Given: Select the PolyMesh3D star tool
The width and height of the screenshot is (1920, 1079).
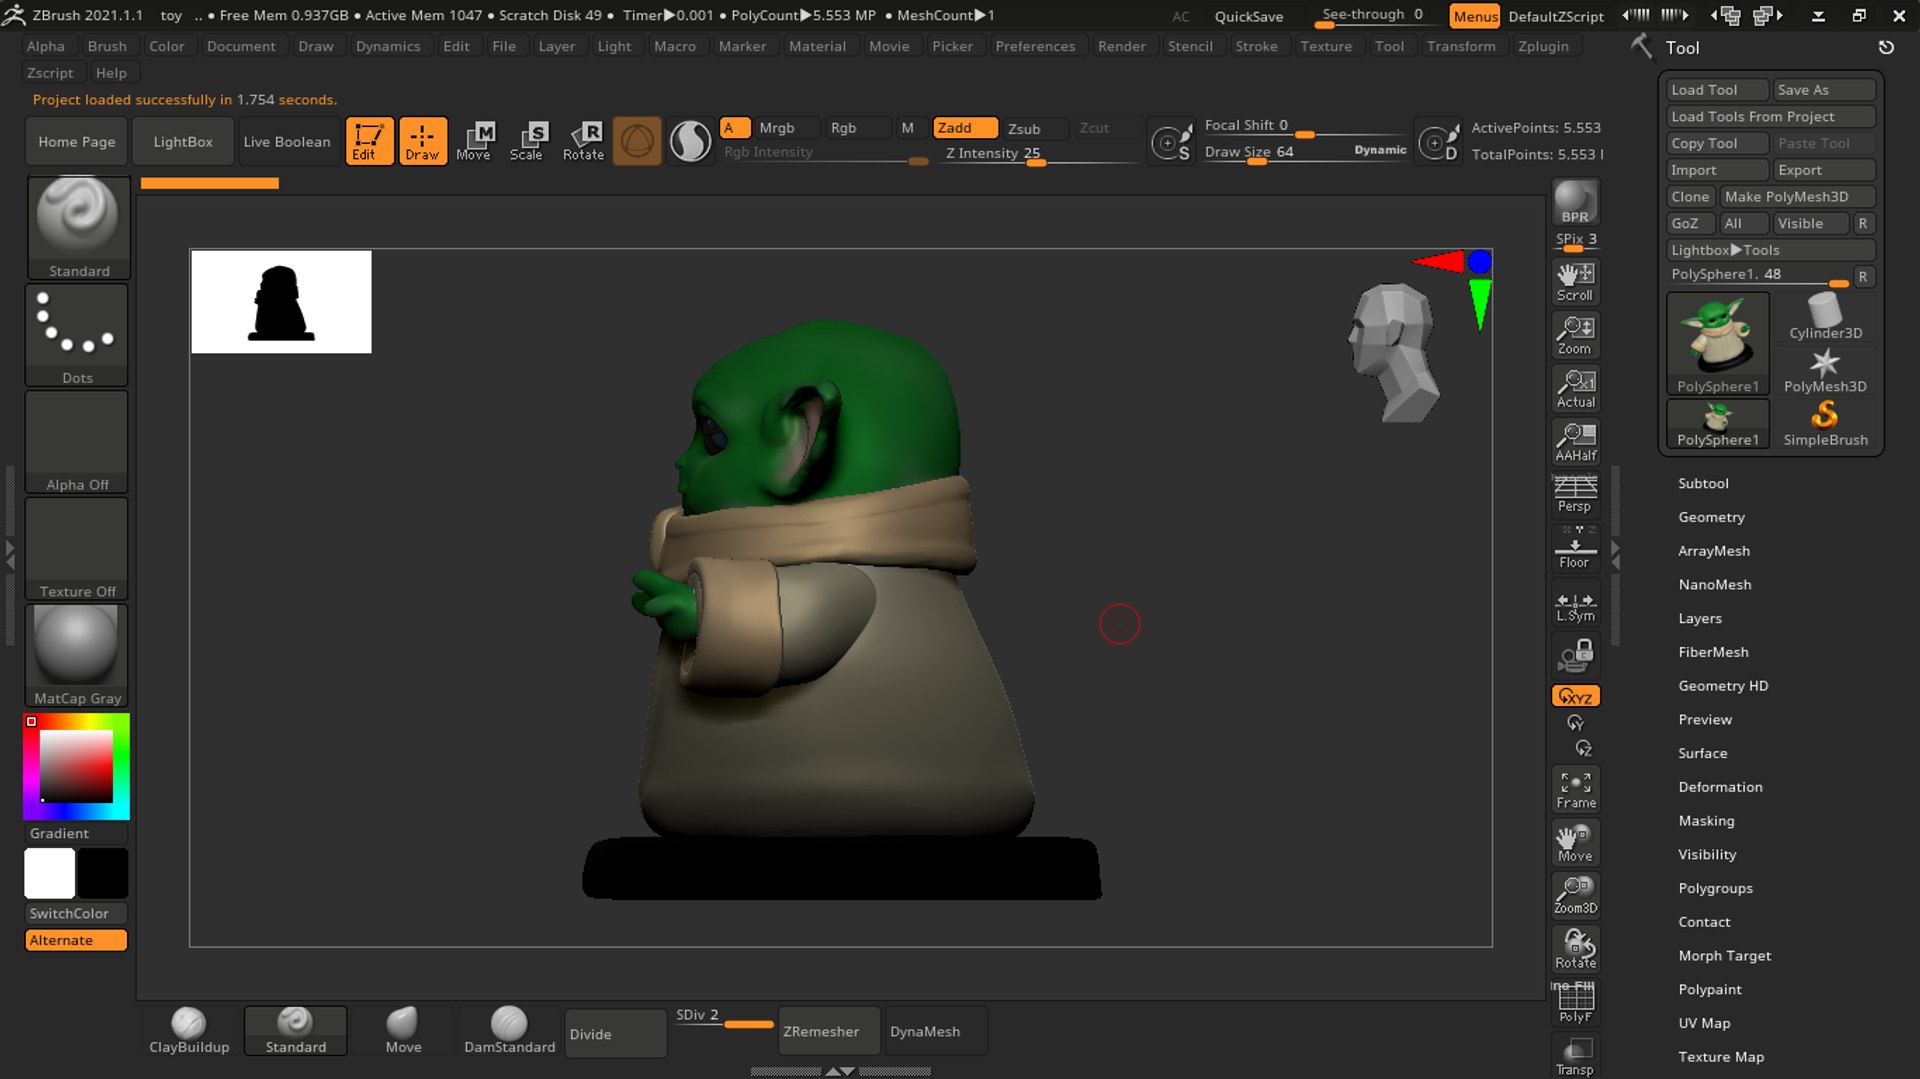Looking at the screenshot, I should [x=1825, y=371].
